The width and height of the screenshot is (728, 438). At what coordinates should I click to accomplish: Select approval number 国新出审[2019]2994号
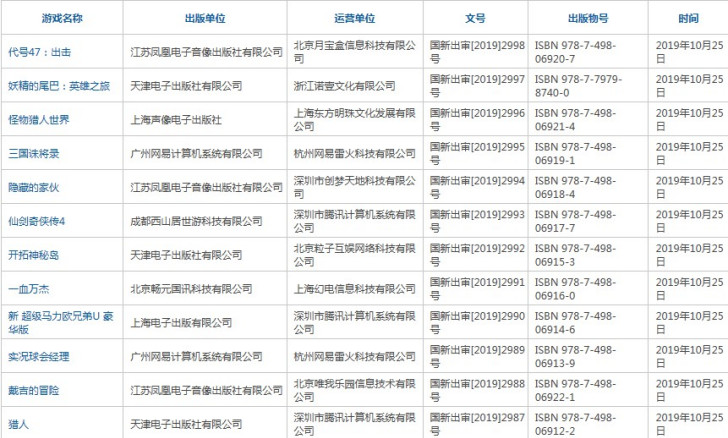(x=477, y=188)
